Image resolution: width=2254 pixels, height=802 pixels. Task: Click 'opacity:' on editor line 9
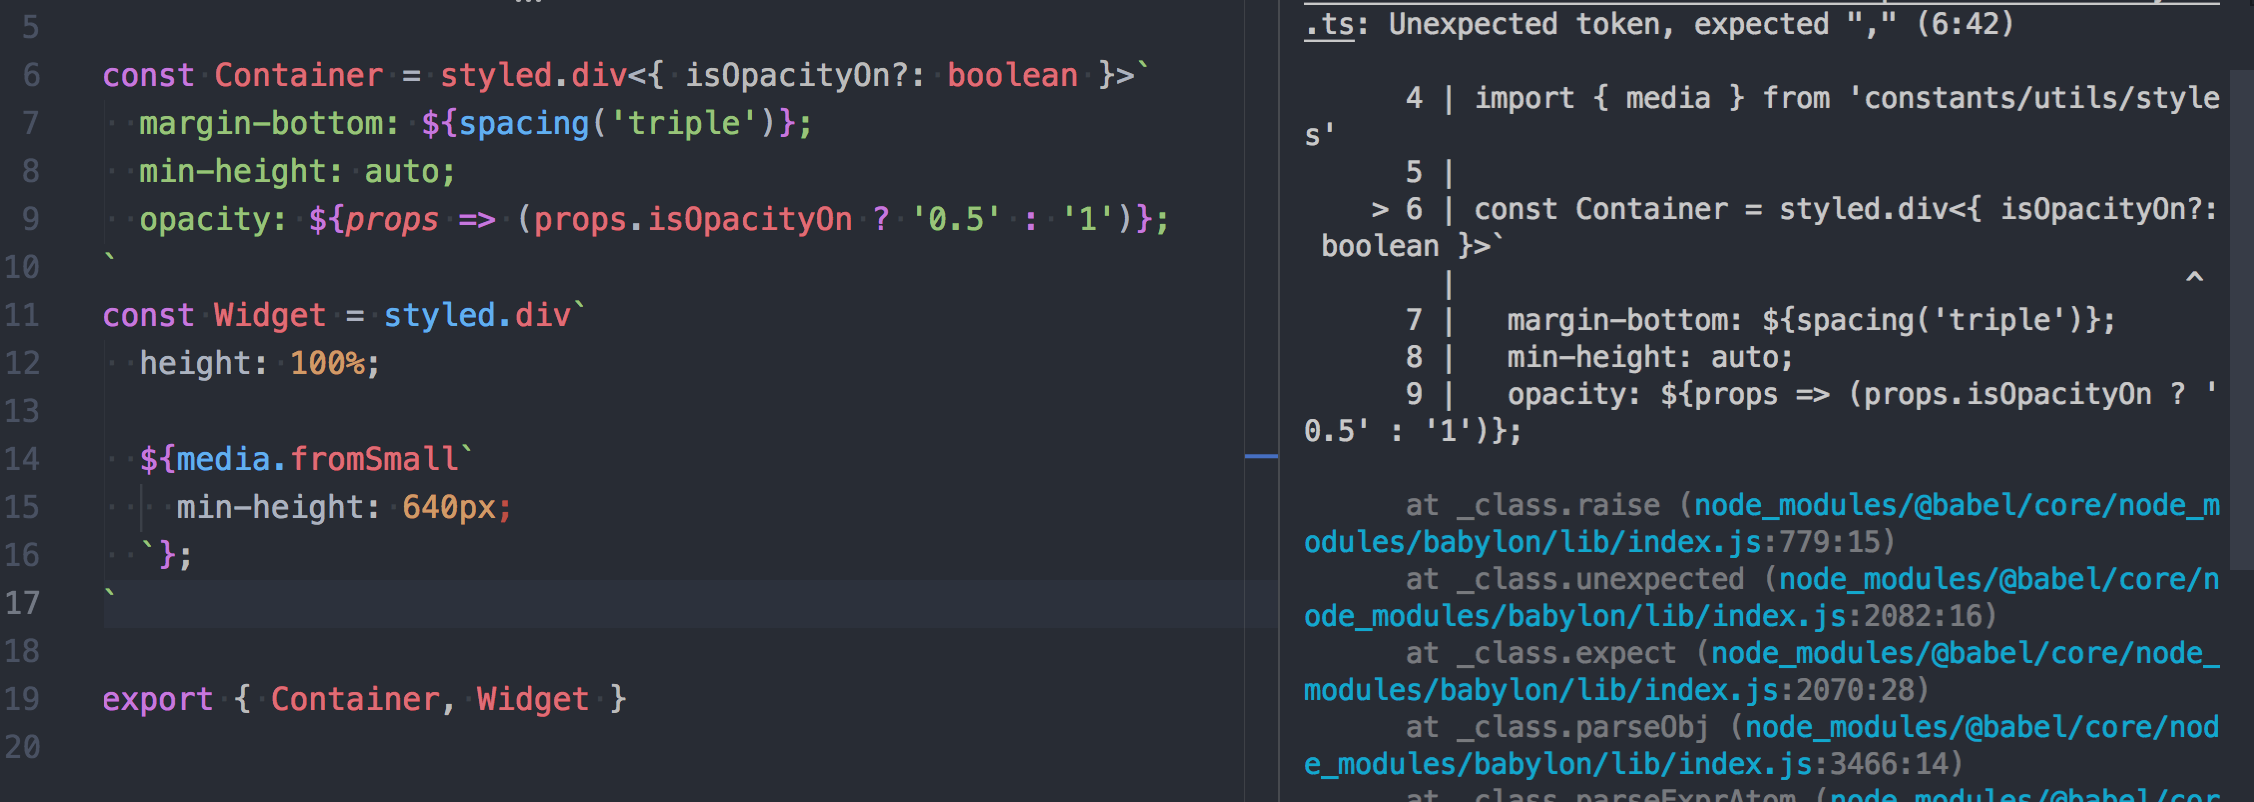click(x=213, y=219)
